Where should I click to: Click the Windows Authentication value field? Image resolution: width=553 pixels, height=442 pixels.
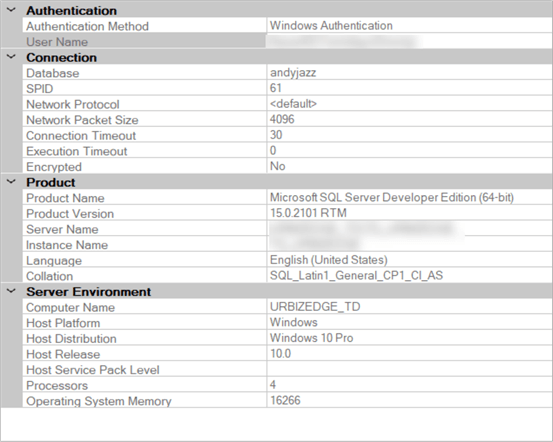[409, 26]
